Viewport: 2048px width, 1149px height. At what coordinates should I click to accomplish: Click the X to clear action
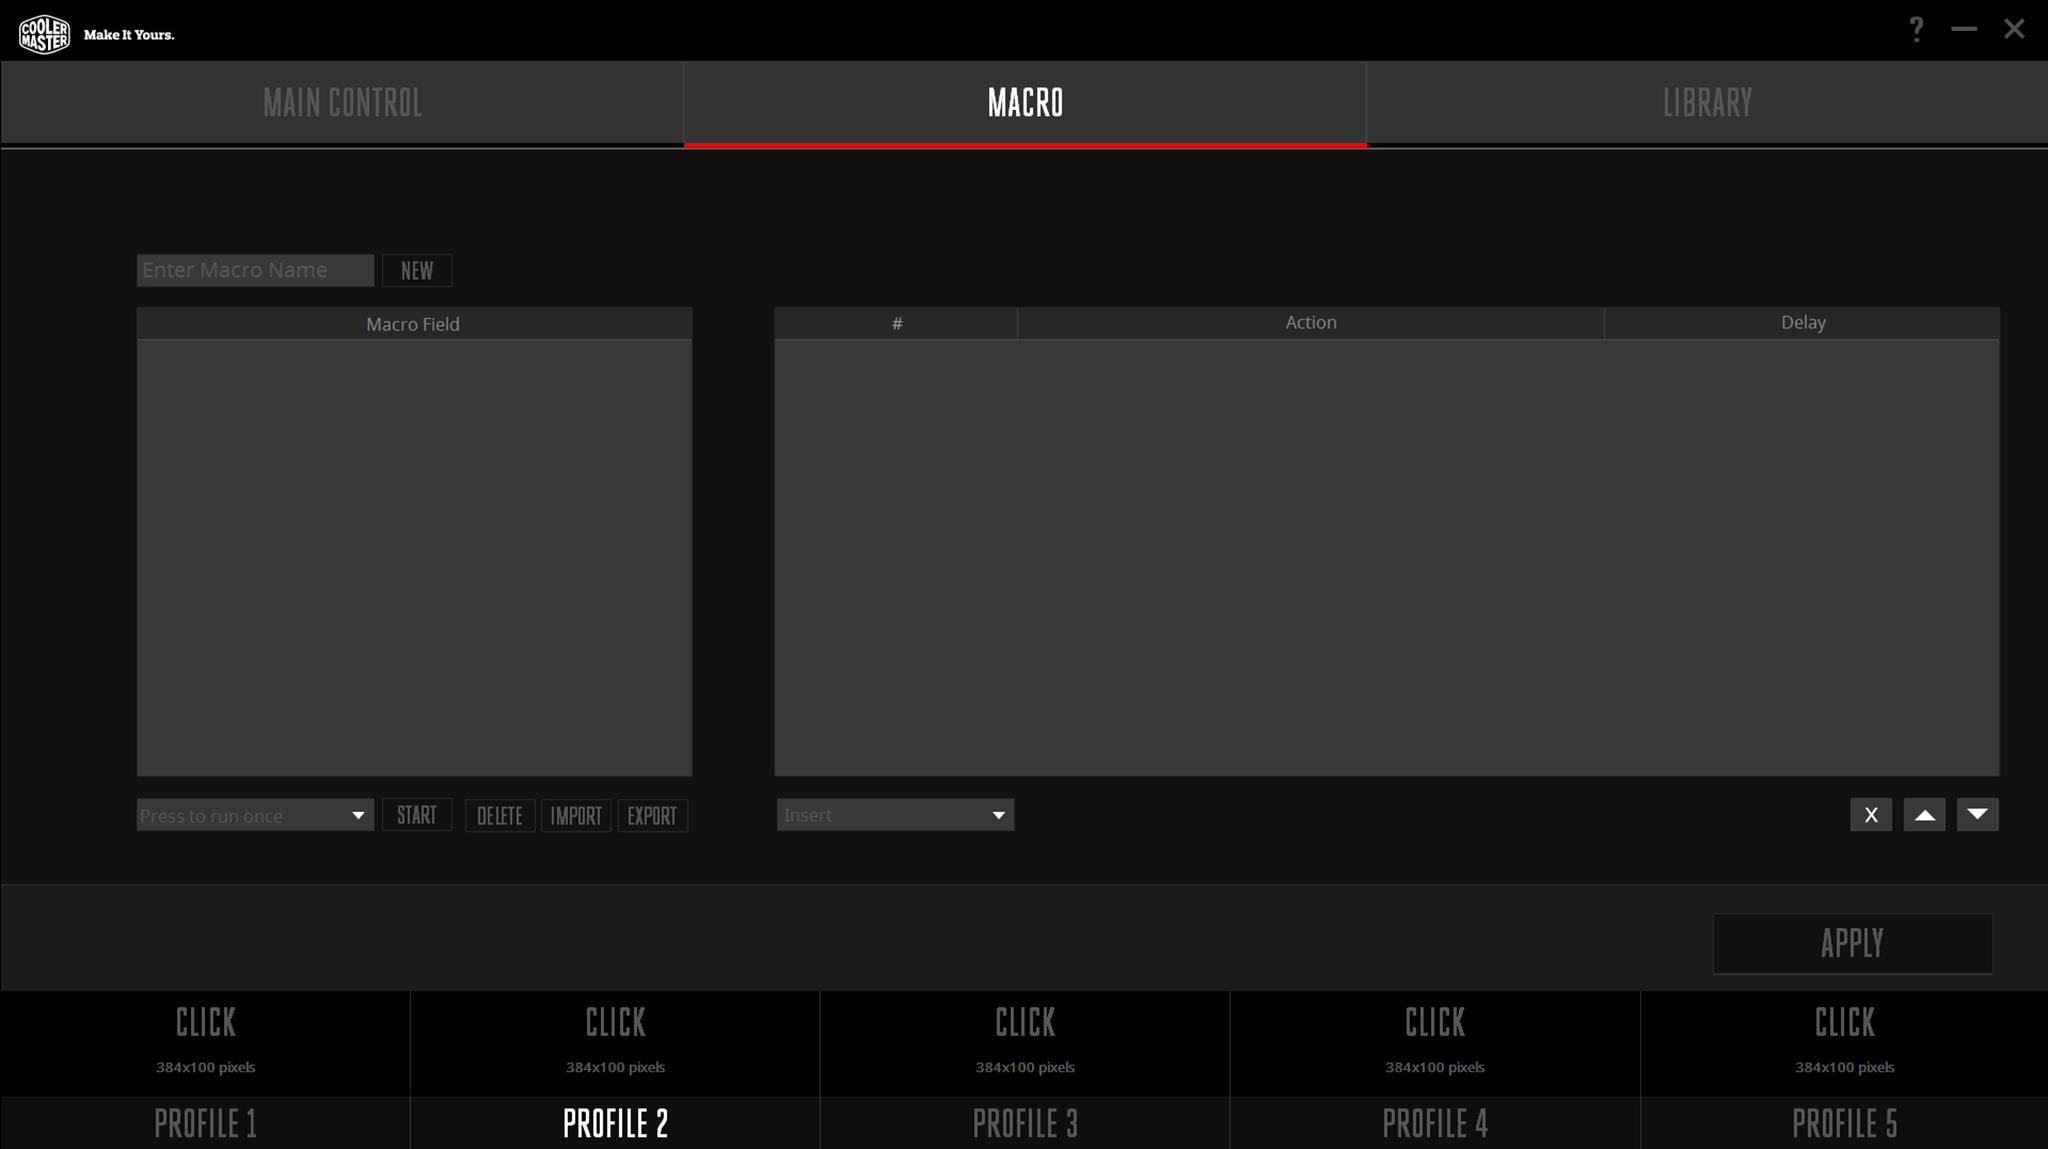pyautogui.click(x=1871, y=814)
